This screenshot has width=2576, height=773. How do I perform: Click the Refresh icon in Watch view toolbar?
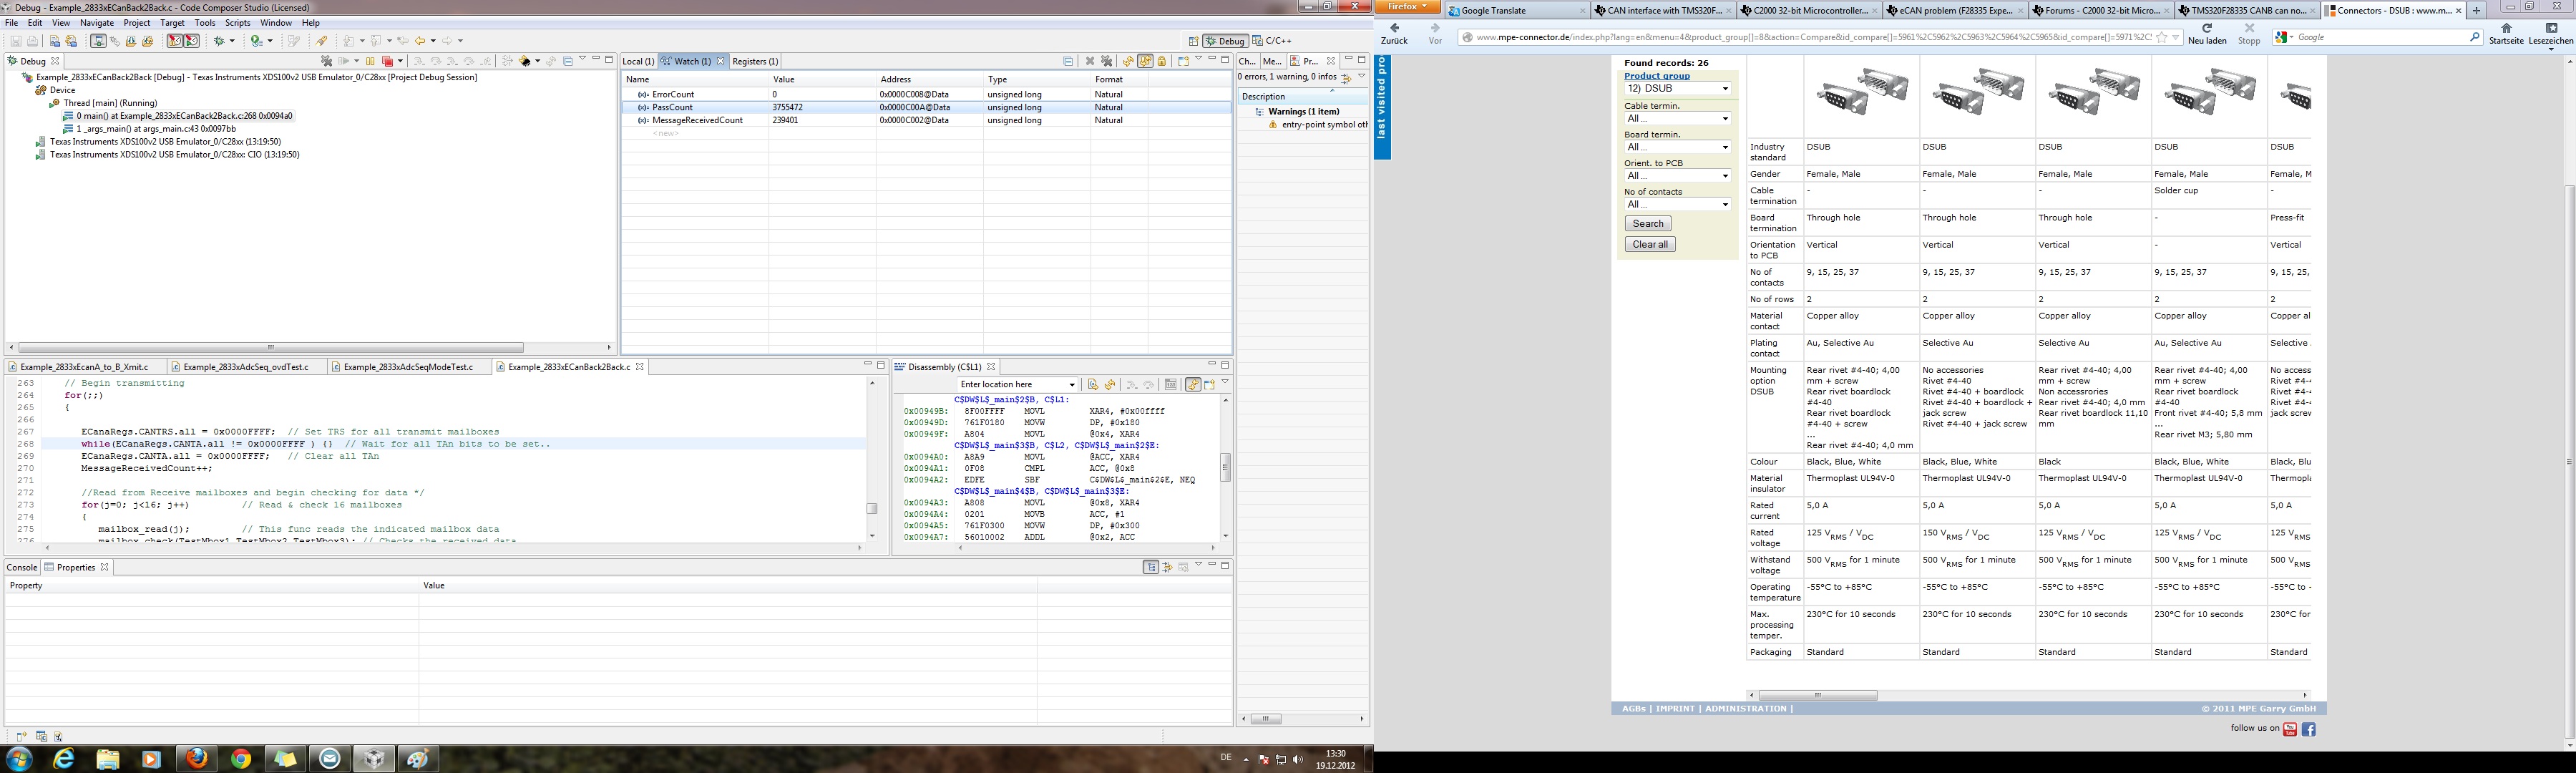click(1129, 62)
